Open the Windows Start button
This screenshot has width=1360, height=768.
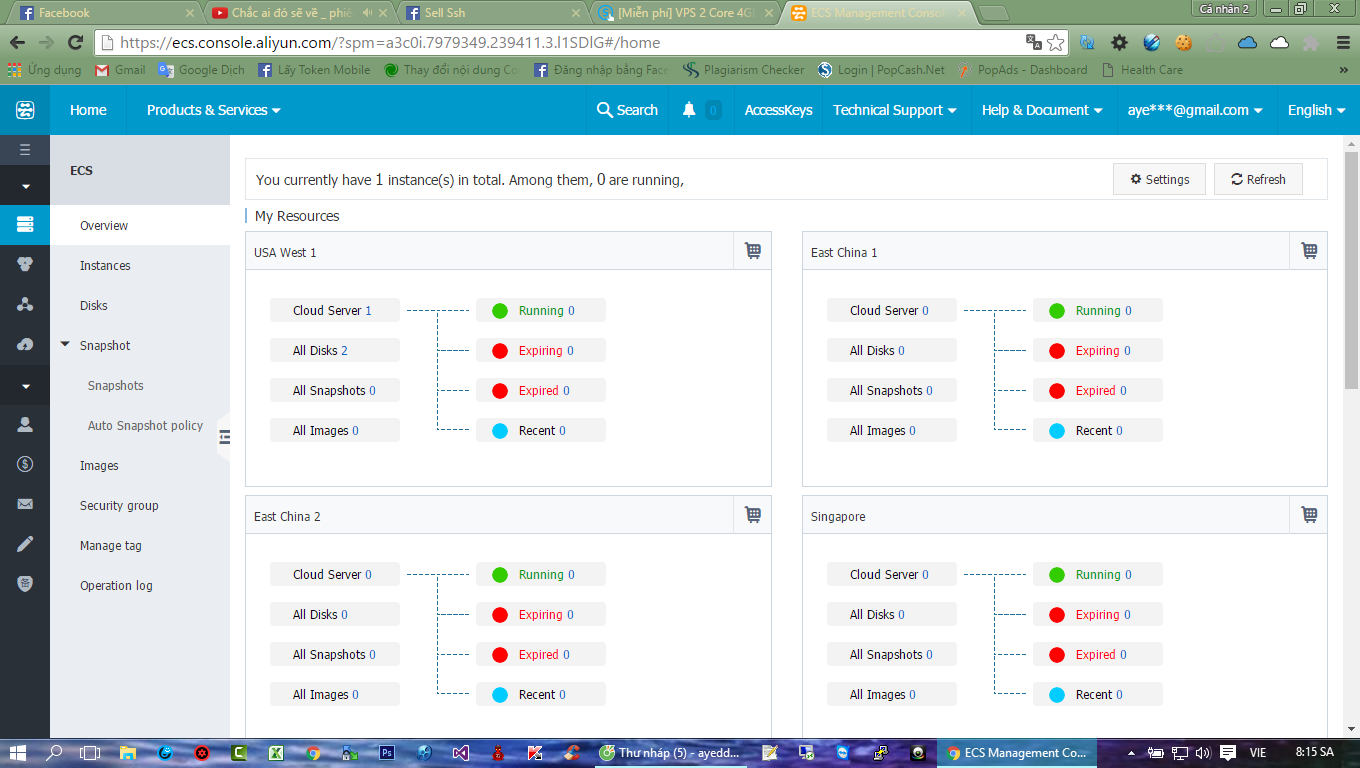coord(18,752)
